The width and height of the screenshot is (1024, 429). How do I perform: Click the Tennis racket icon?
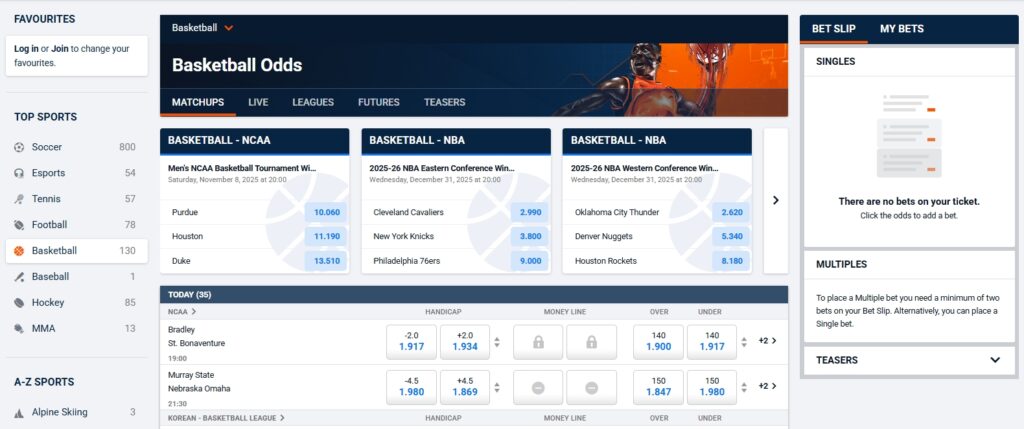(19, 199)
